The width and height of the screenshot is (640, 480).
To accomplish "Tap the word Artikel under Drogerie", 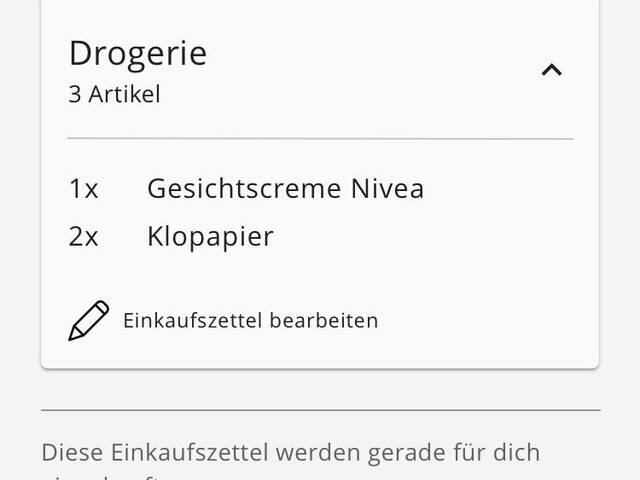I will 124,95.
